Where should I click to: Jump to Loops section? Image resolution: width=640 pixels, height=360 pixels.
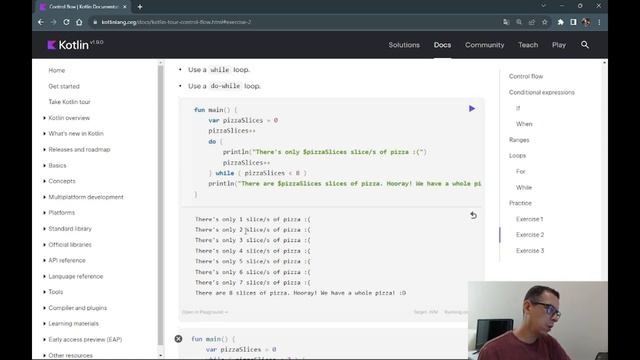pyautogui.click(x=517, y=156)
